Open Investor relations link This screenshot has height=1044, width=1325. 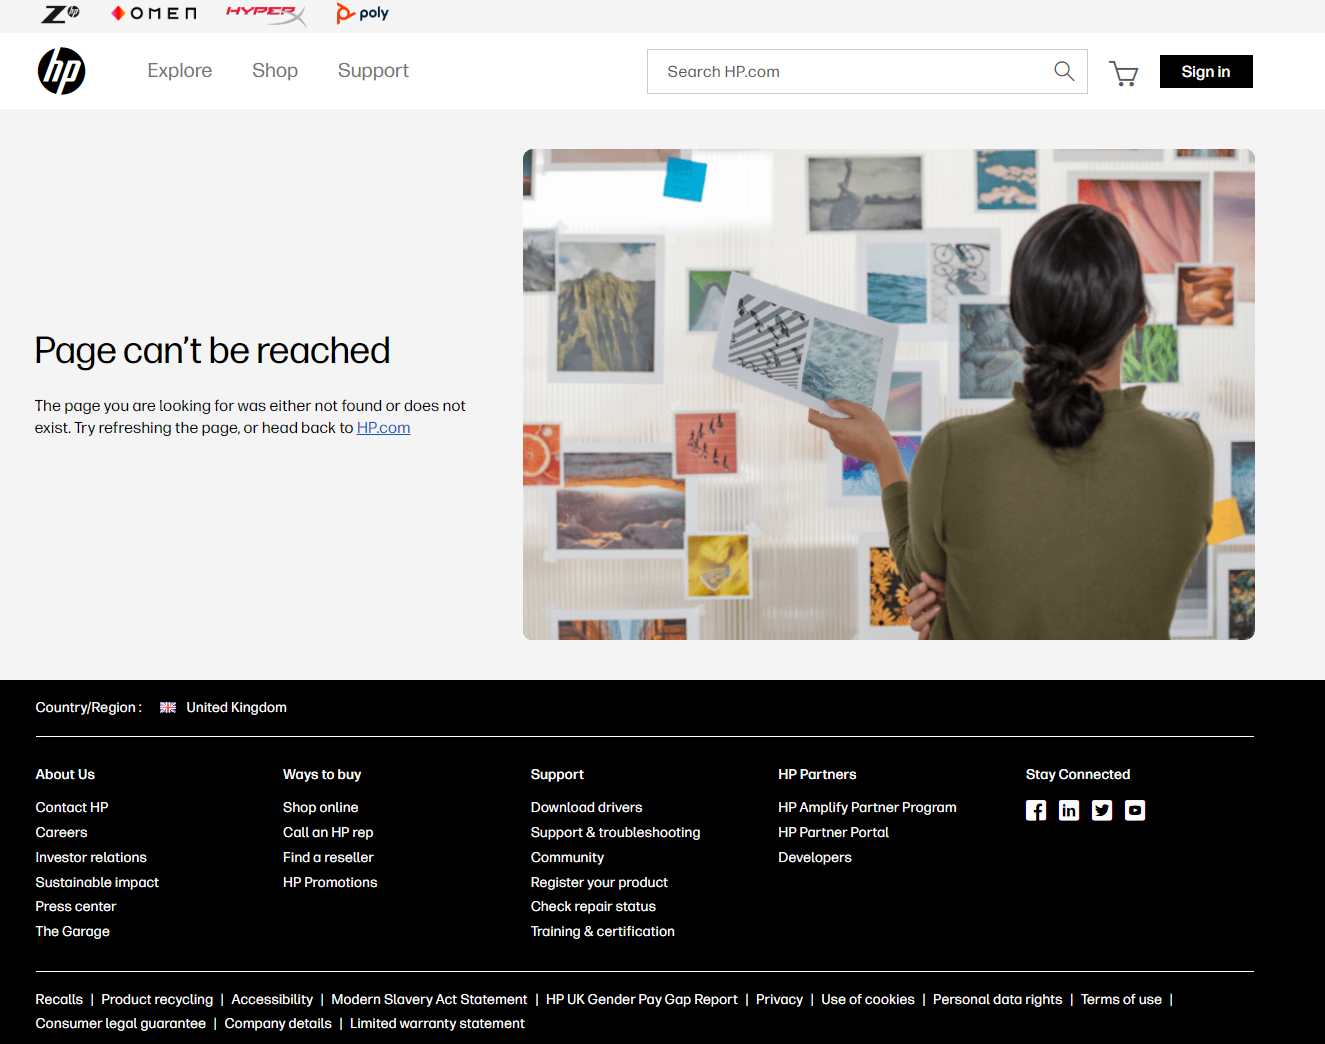[91, 857]
